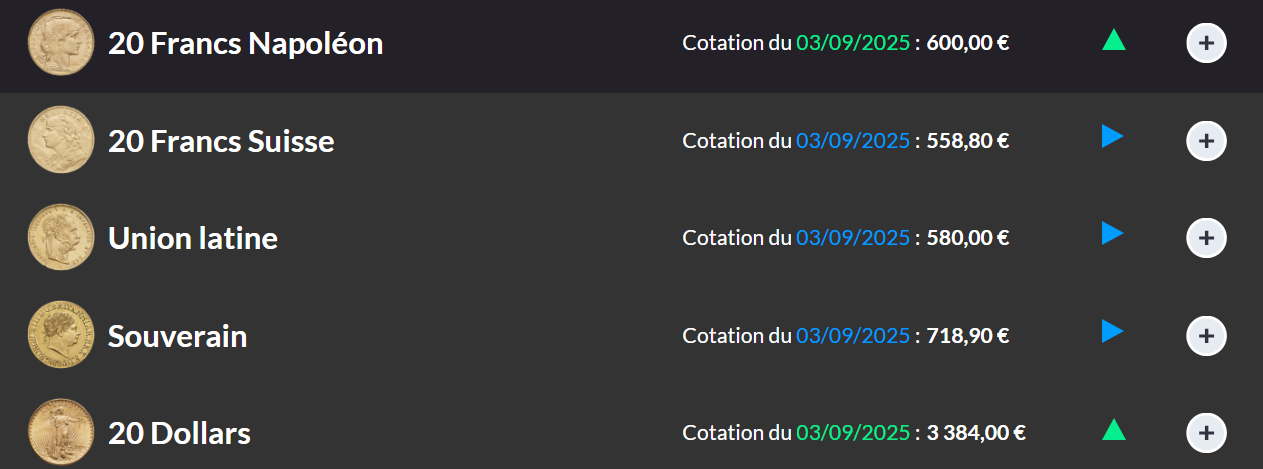This screenshot has height=469, width=1263.
Task: Expand the 20 Francs Napoléon row with plus
Action: (x=1206, y=43)
